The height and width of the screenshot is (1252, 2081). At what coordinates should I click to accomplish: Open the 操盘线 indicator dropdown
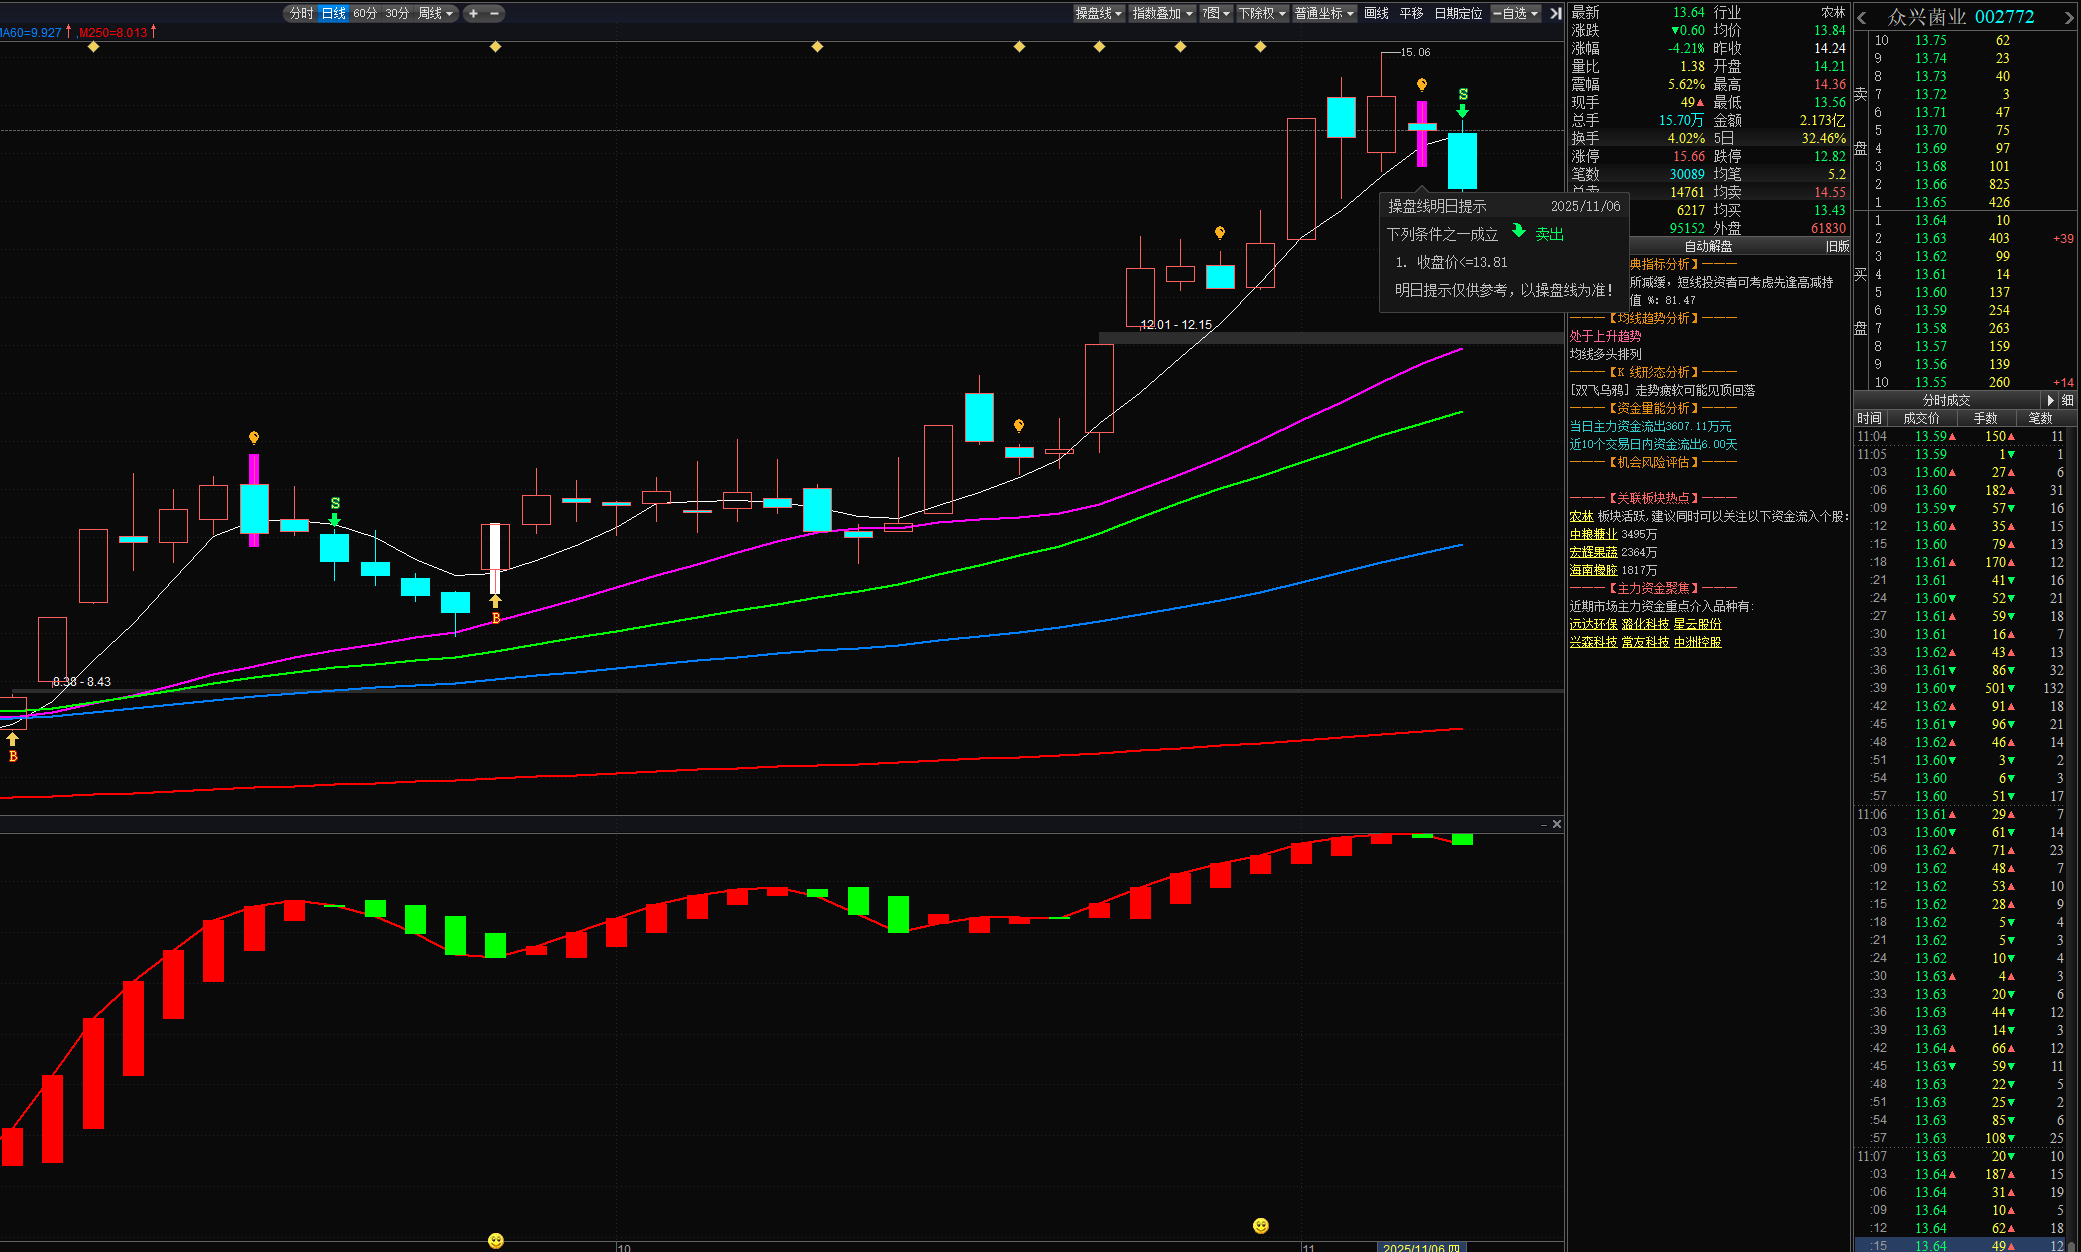coord(1098,13)
